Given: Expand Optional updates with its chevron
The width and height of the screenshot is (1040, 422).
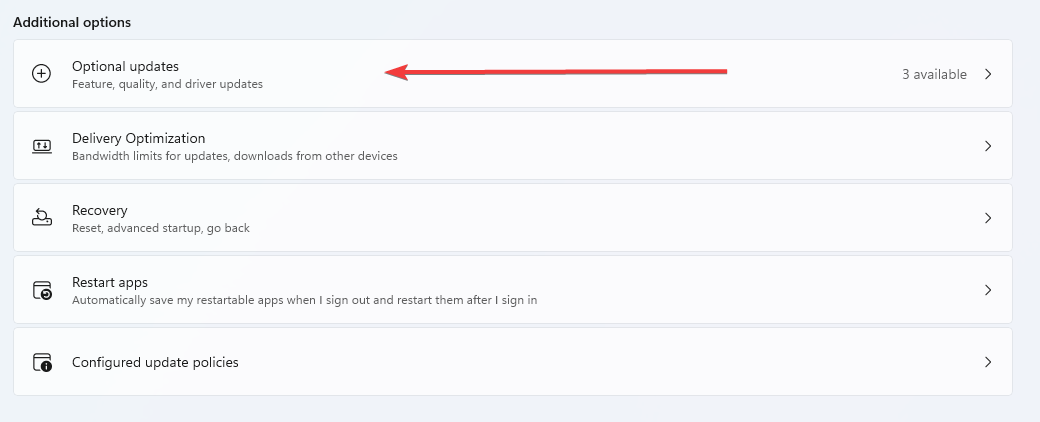Looking at the screenshot, I should click(988, 74).
